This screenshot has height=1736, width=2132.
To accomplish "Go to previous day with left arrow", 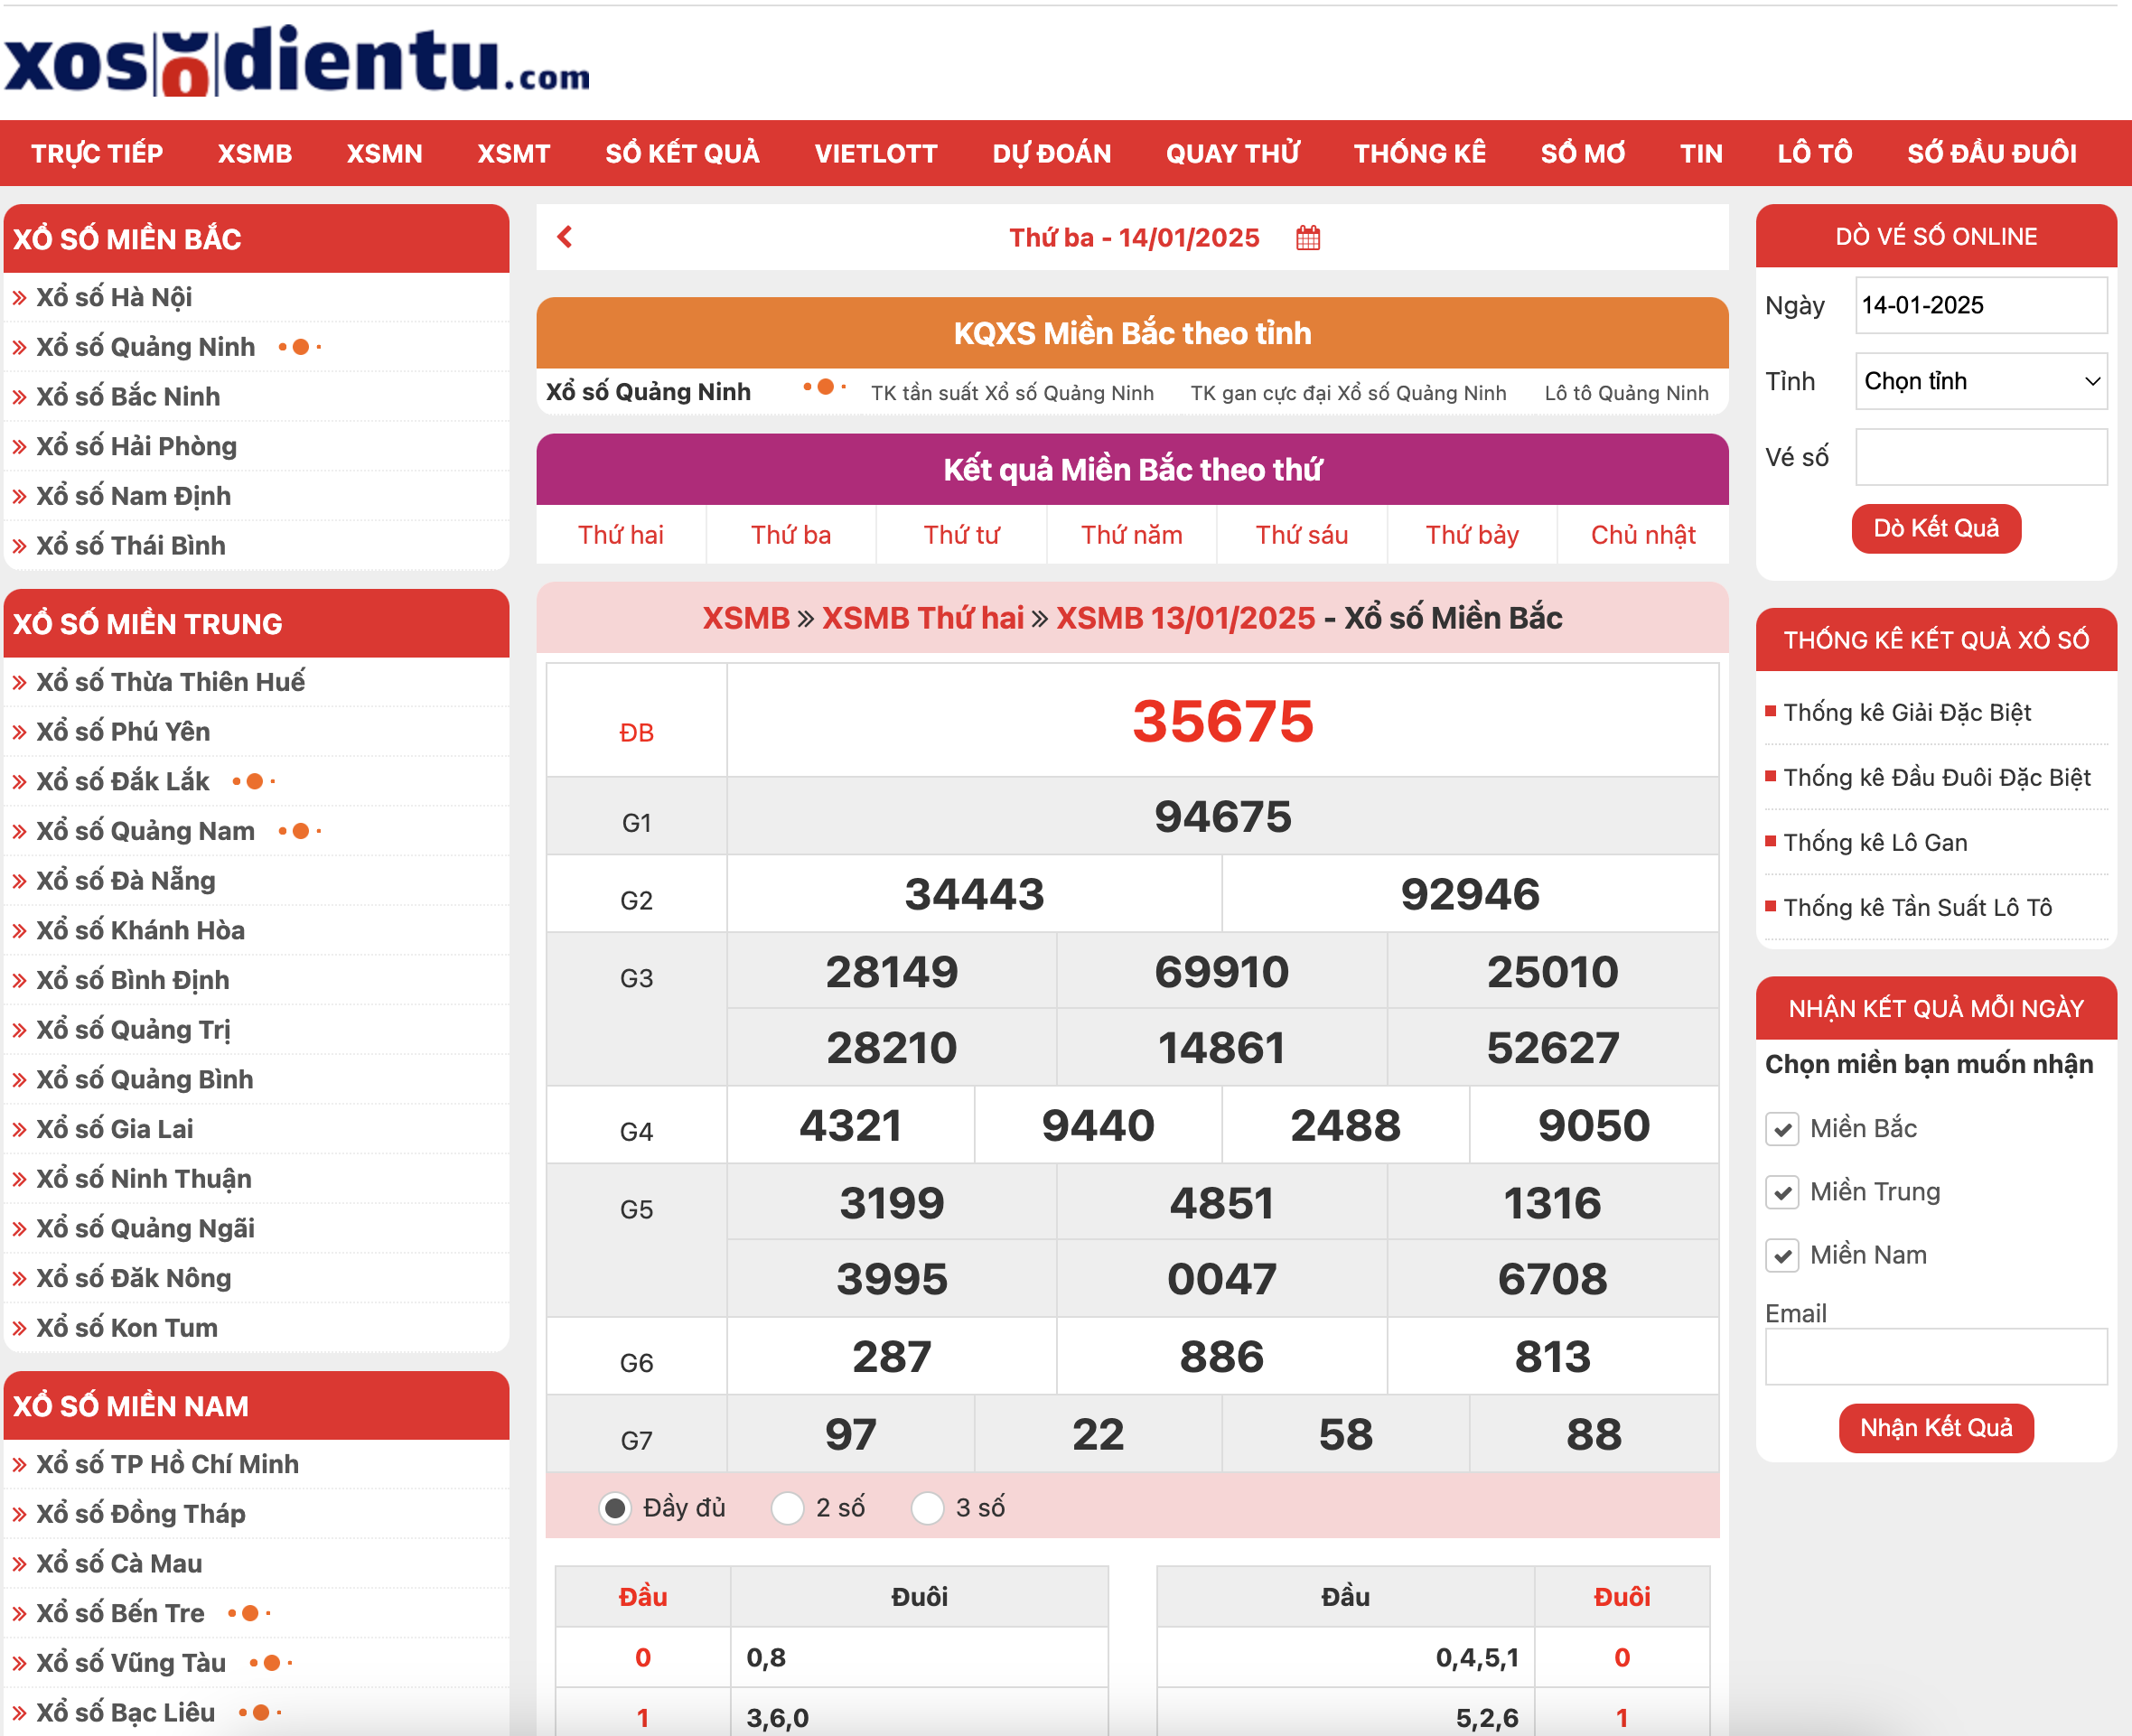I will point(565,237).
